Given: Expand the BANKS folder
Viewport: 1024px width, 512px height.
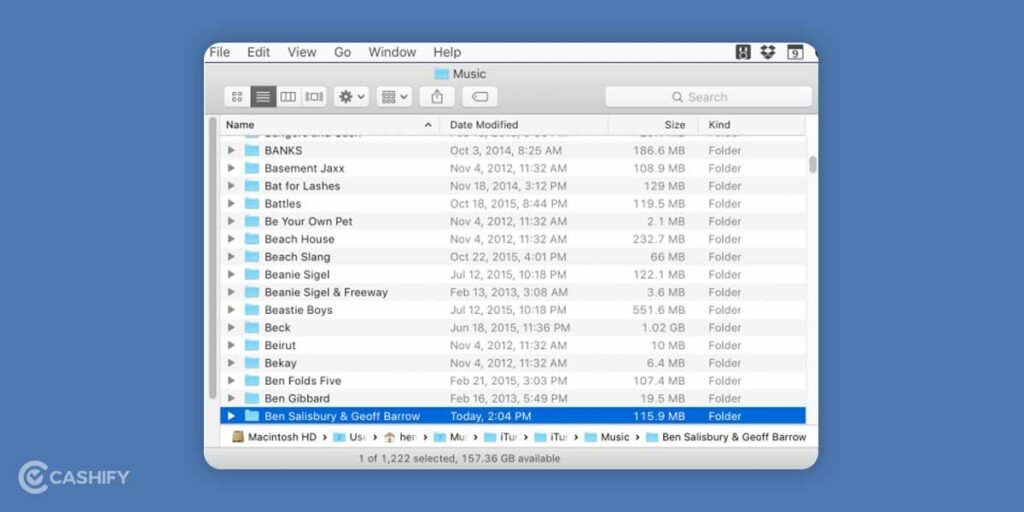Looking at the screenshot, I should point(231,150).
